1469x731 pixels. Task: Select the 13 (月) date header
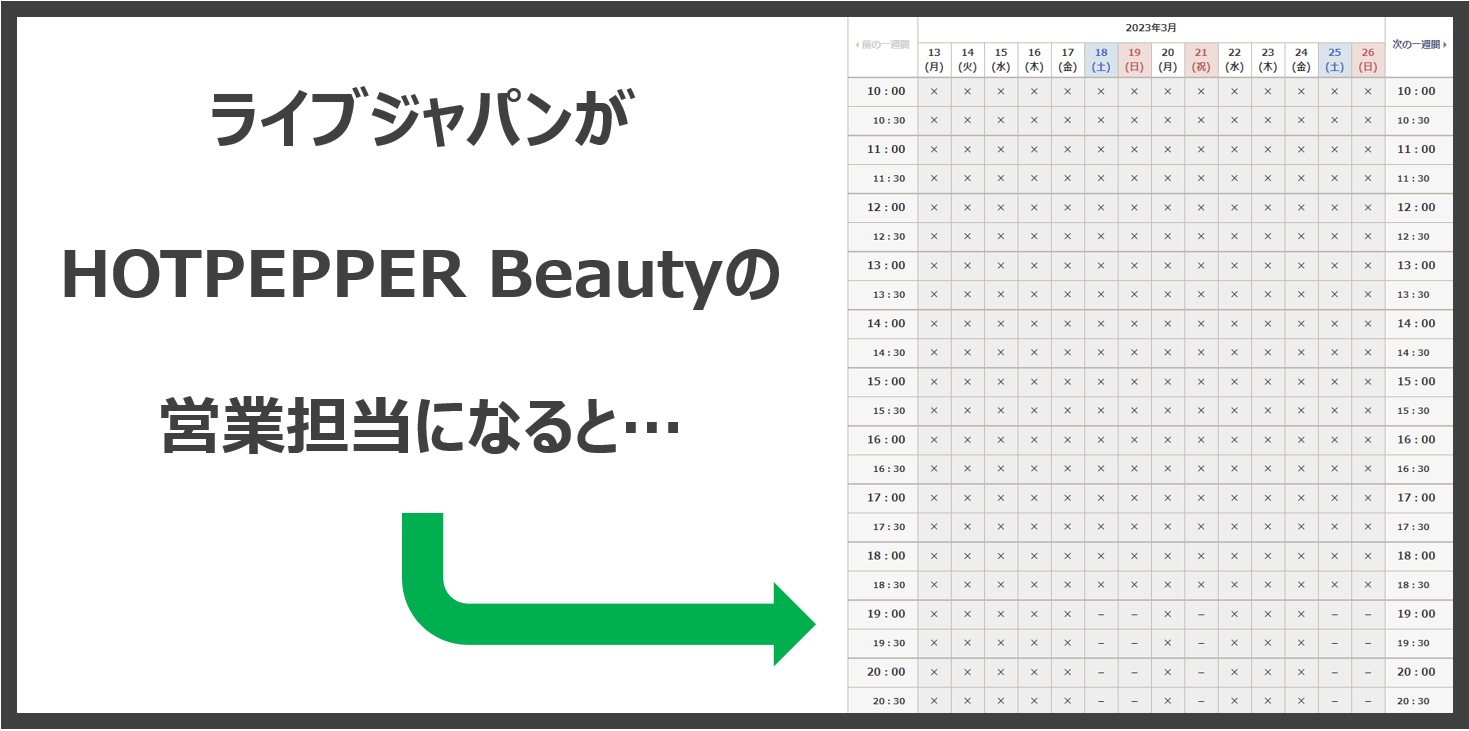click(x=934, y=60)
